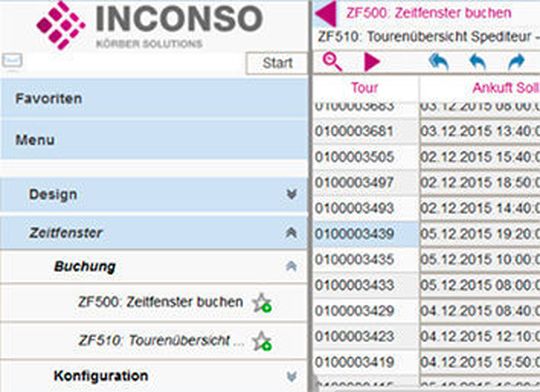The height and width of the screenshot is (392, 540).
Task: Add ZF500 Zeitfenster buchen to favorites star
Action: click(262, 303)
